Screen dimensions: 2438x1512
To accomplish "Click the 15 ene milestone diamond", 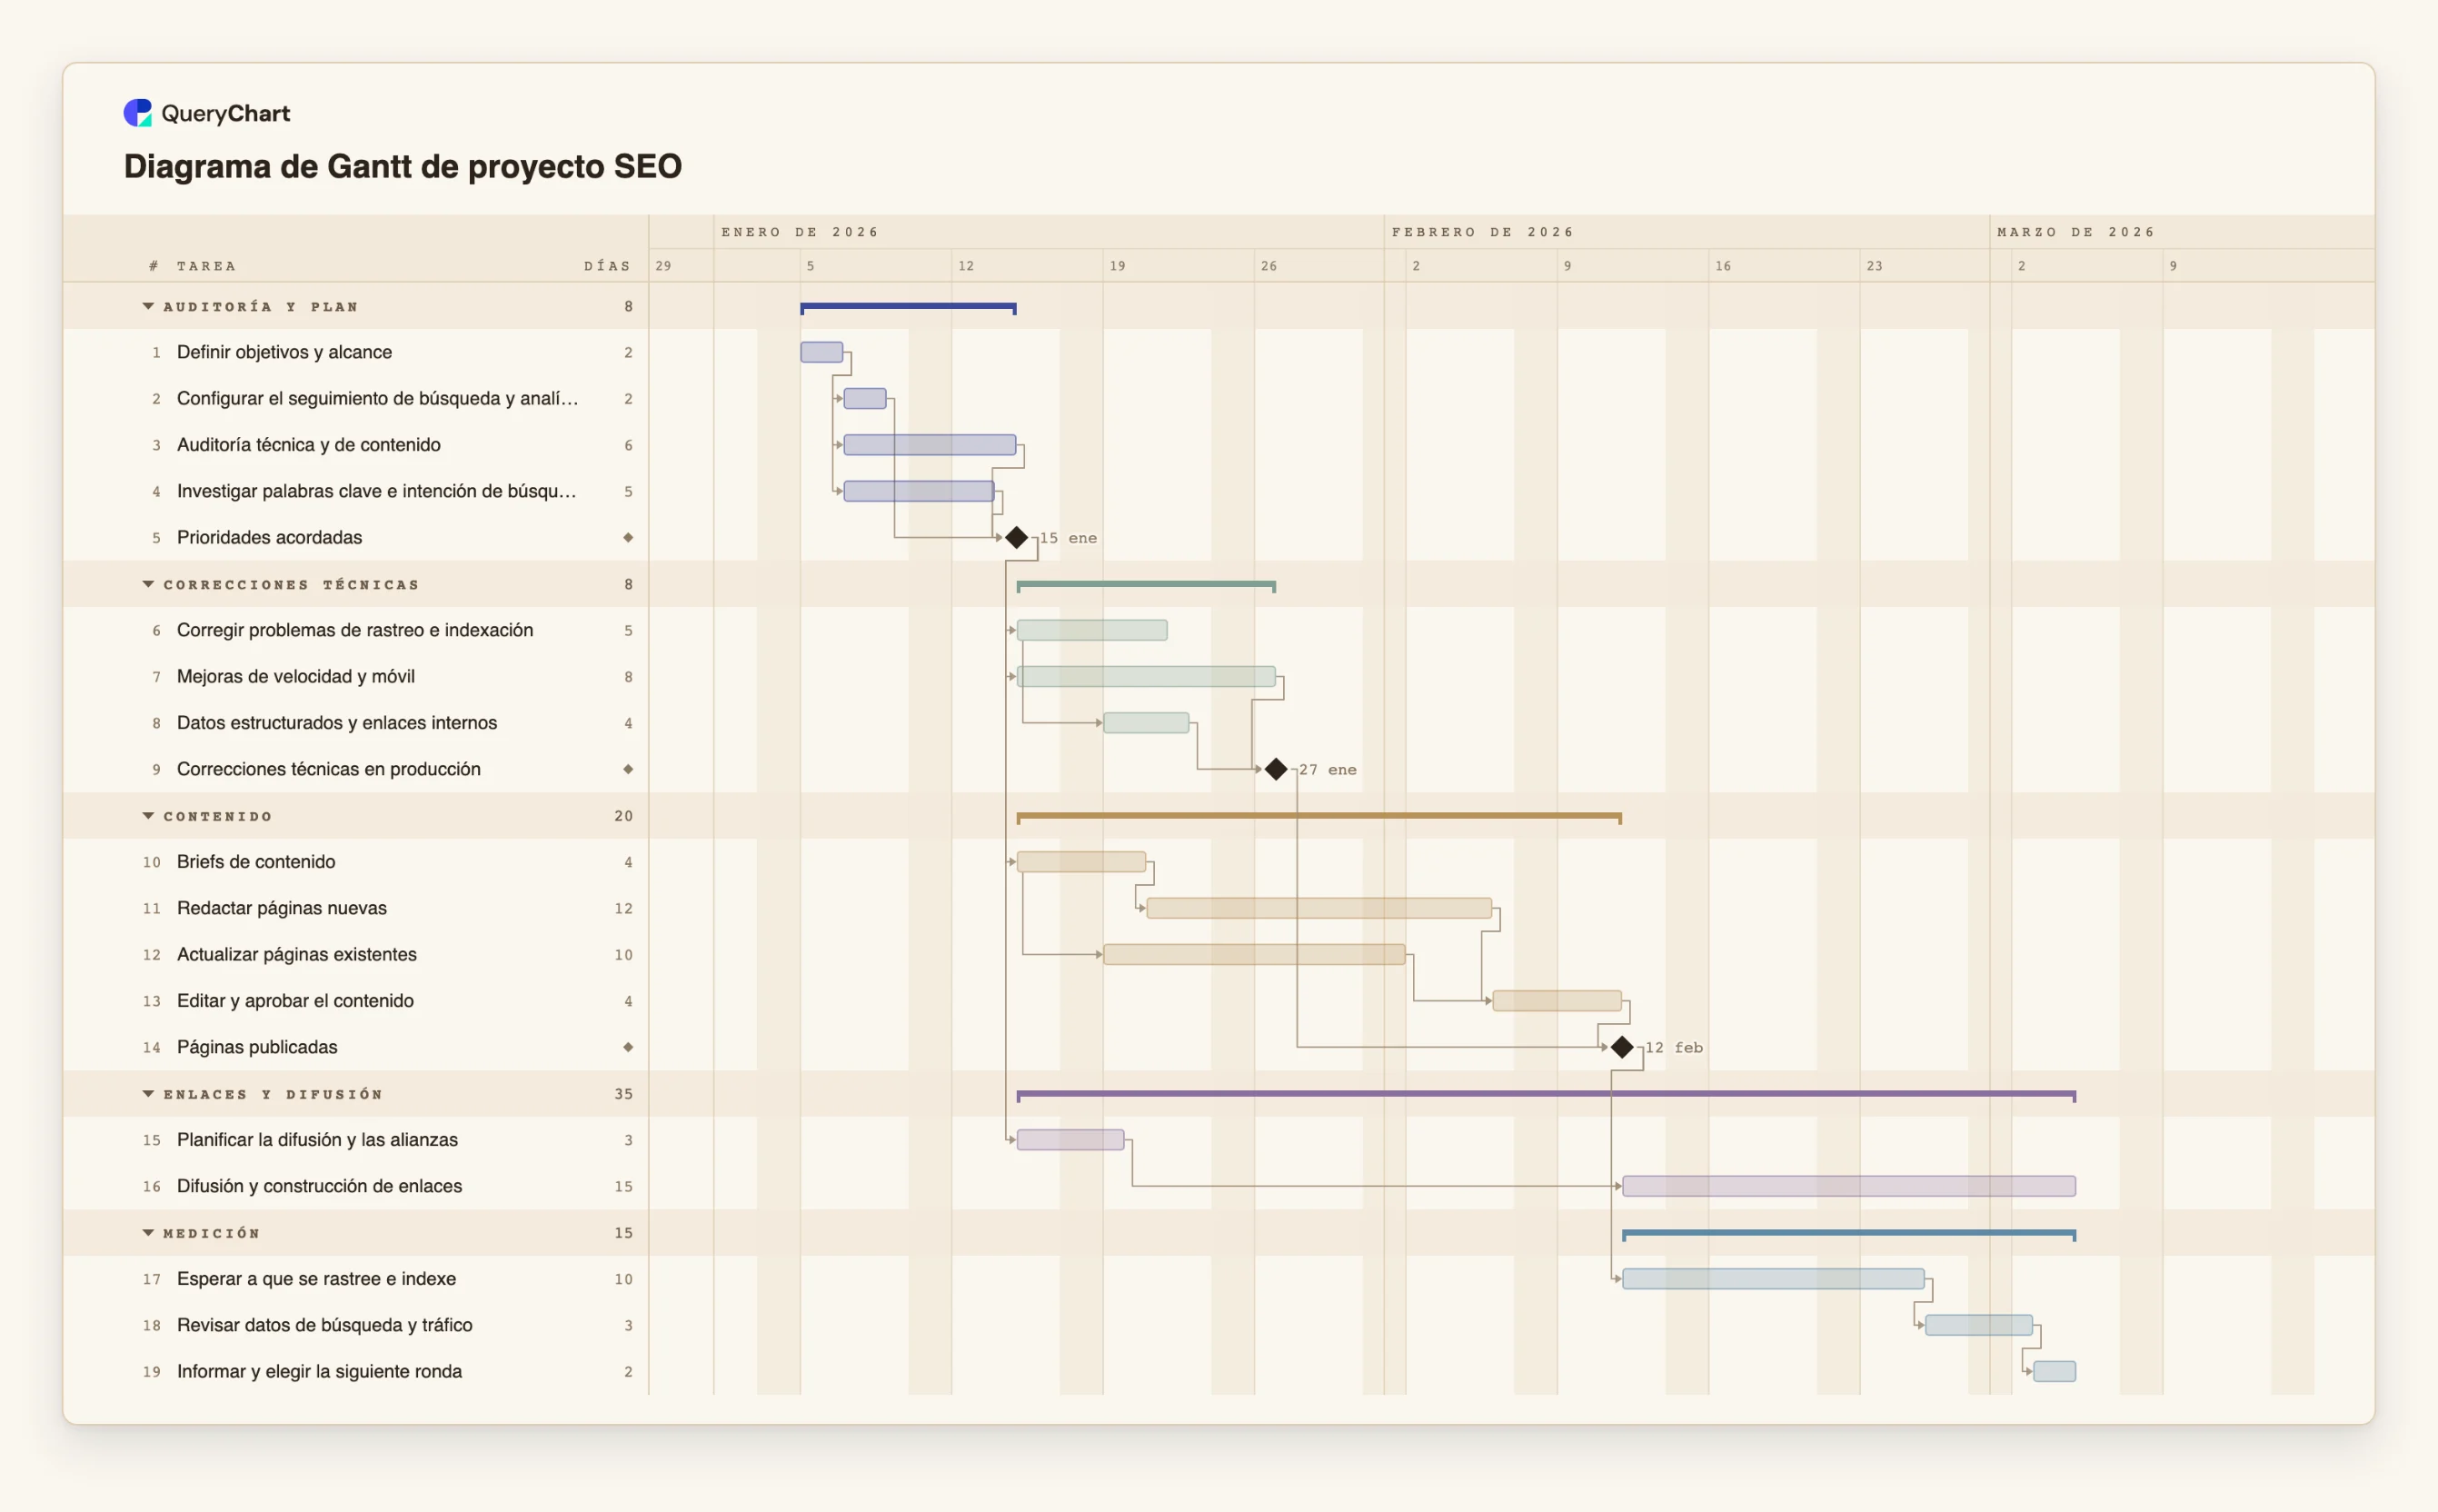I will click(x=1017, y=538).
